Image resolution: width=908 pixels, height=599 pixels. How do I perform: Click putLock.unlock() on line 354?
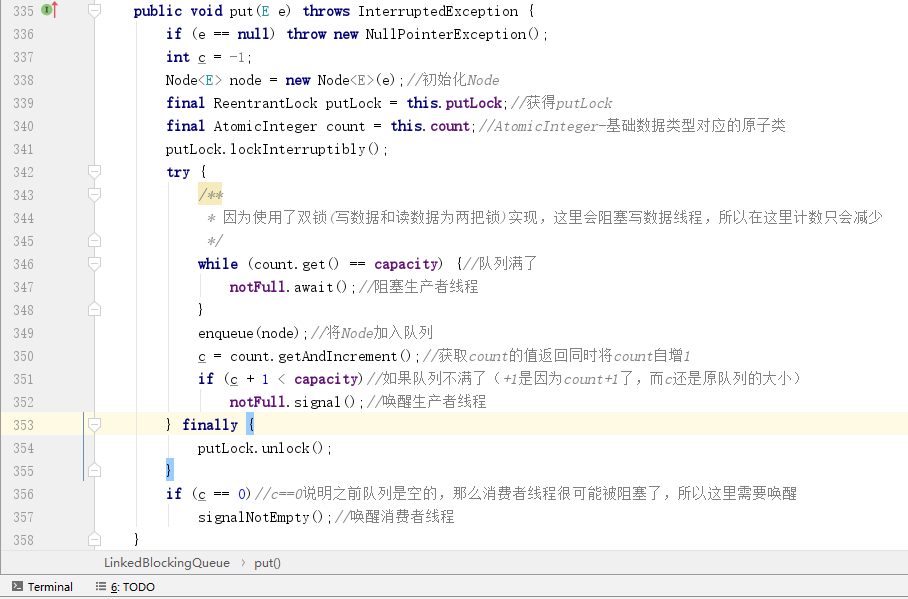click(263, 448)
